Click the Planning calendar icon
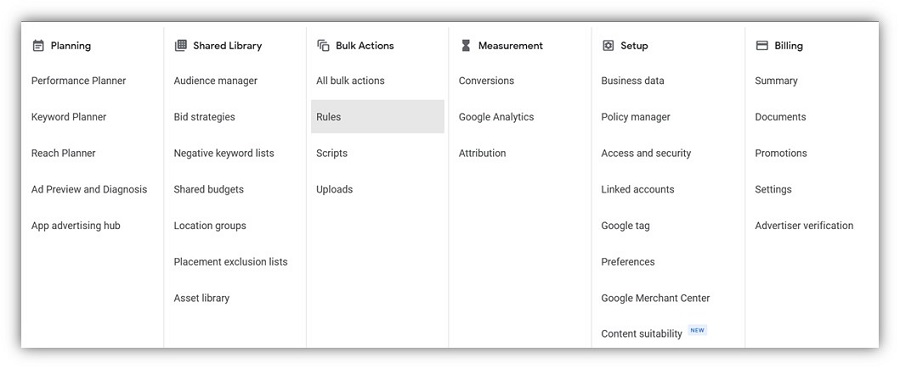900x369 pixels. coord(38,45)
